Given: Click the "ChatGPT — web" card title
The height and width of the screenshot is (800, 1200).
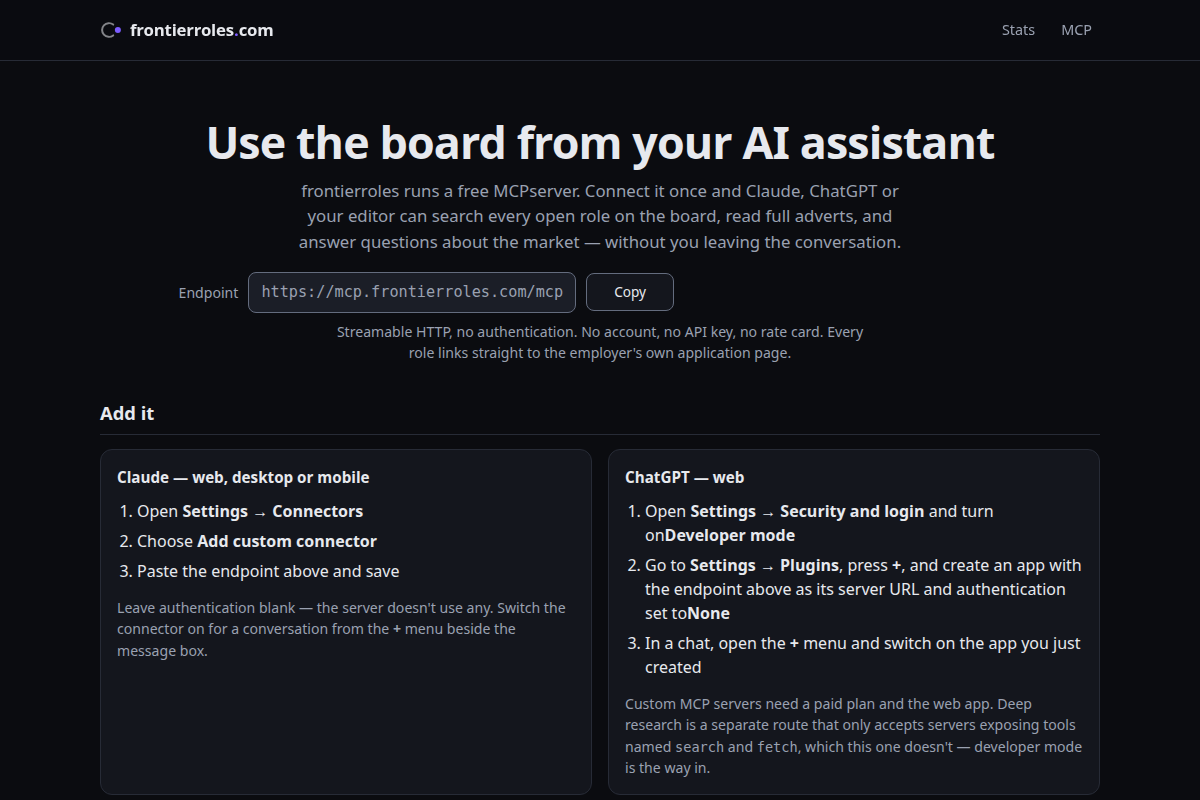Looking at the screenshot, I should [x=685, y=478].
